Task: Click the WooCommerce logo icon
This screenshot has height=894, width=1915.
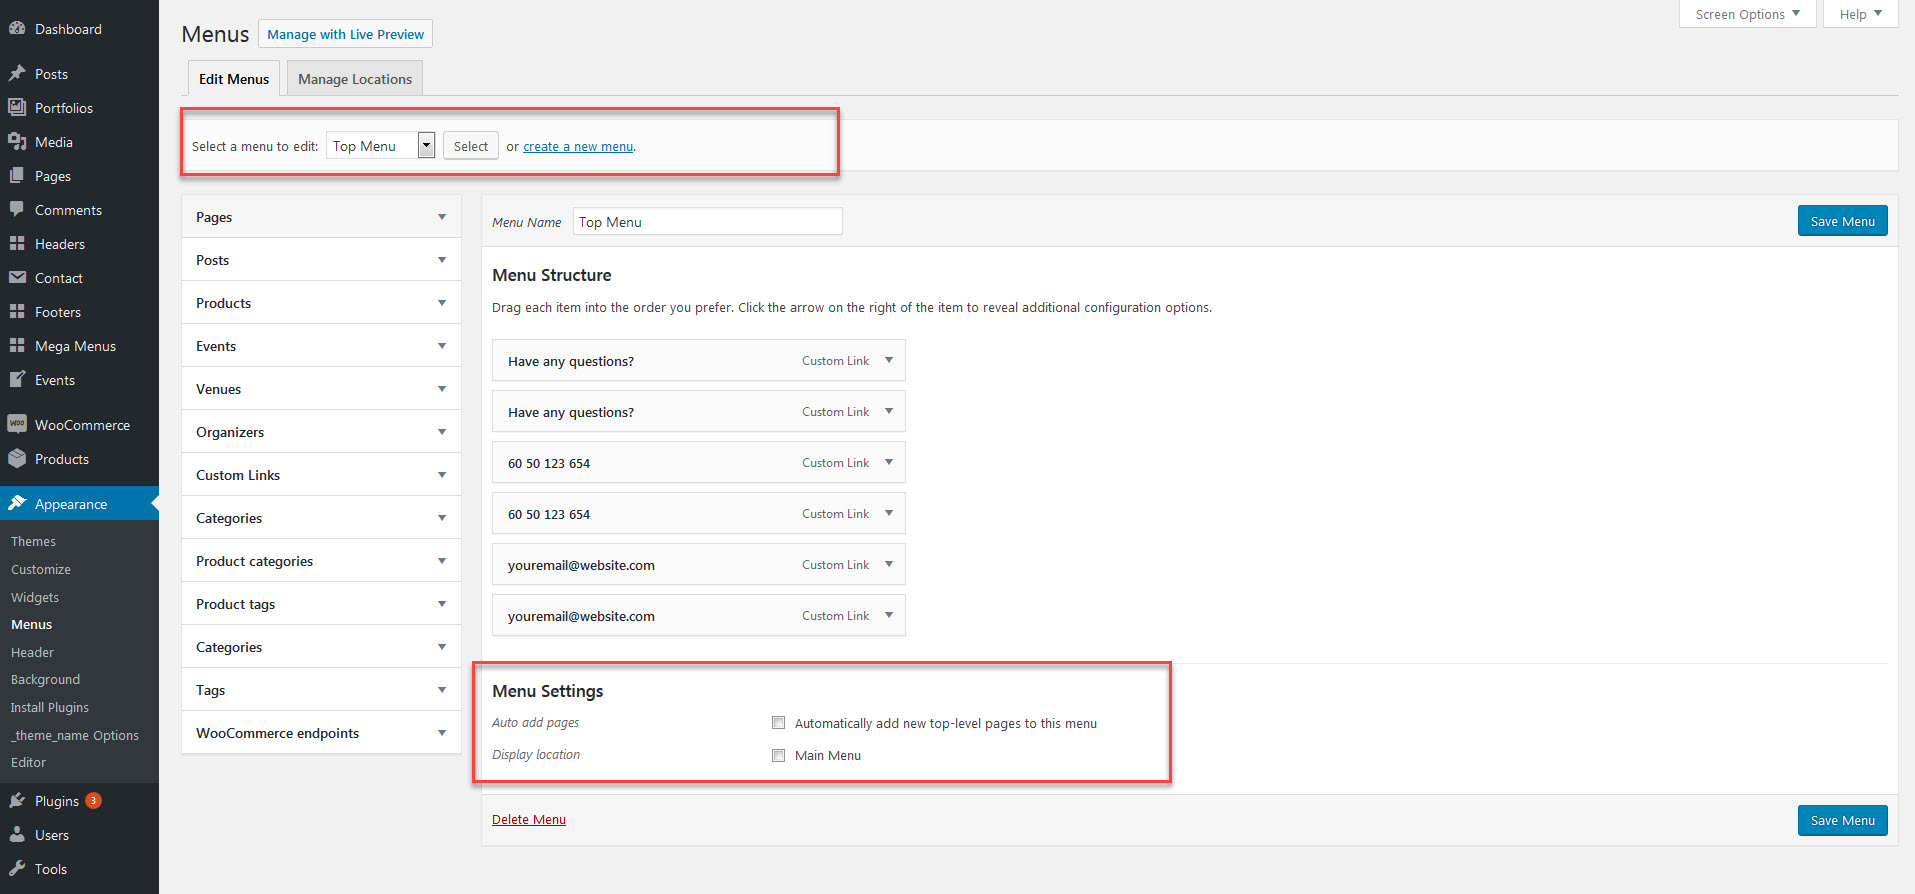Action: [x=17, y=424]
